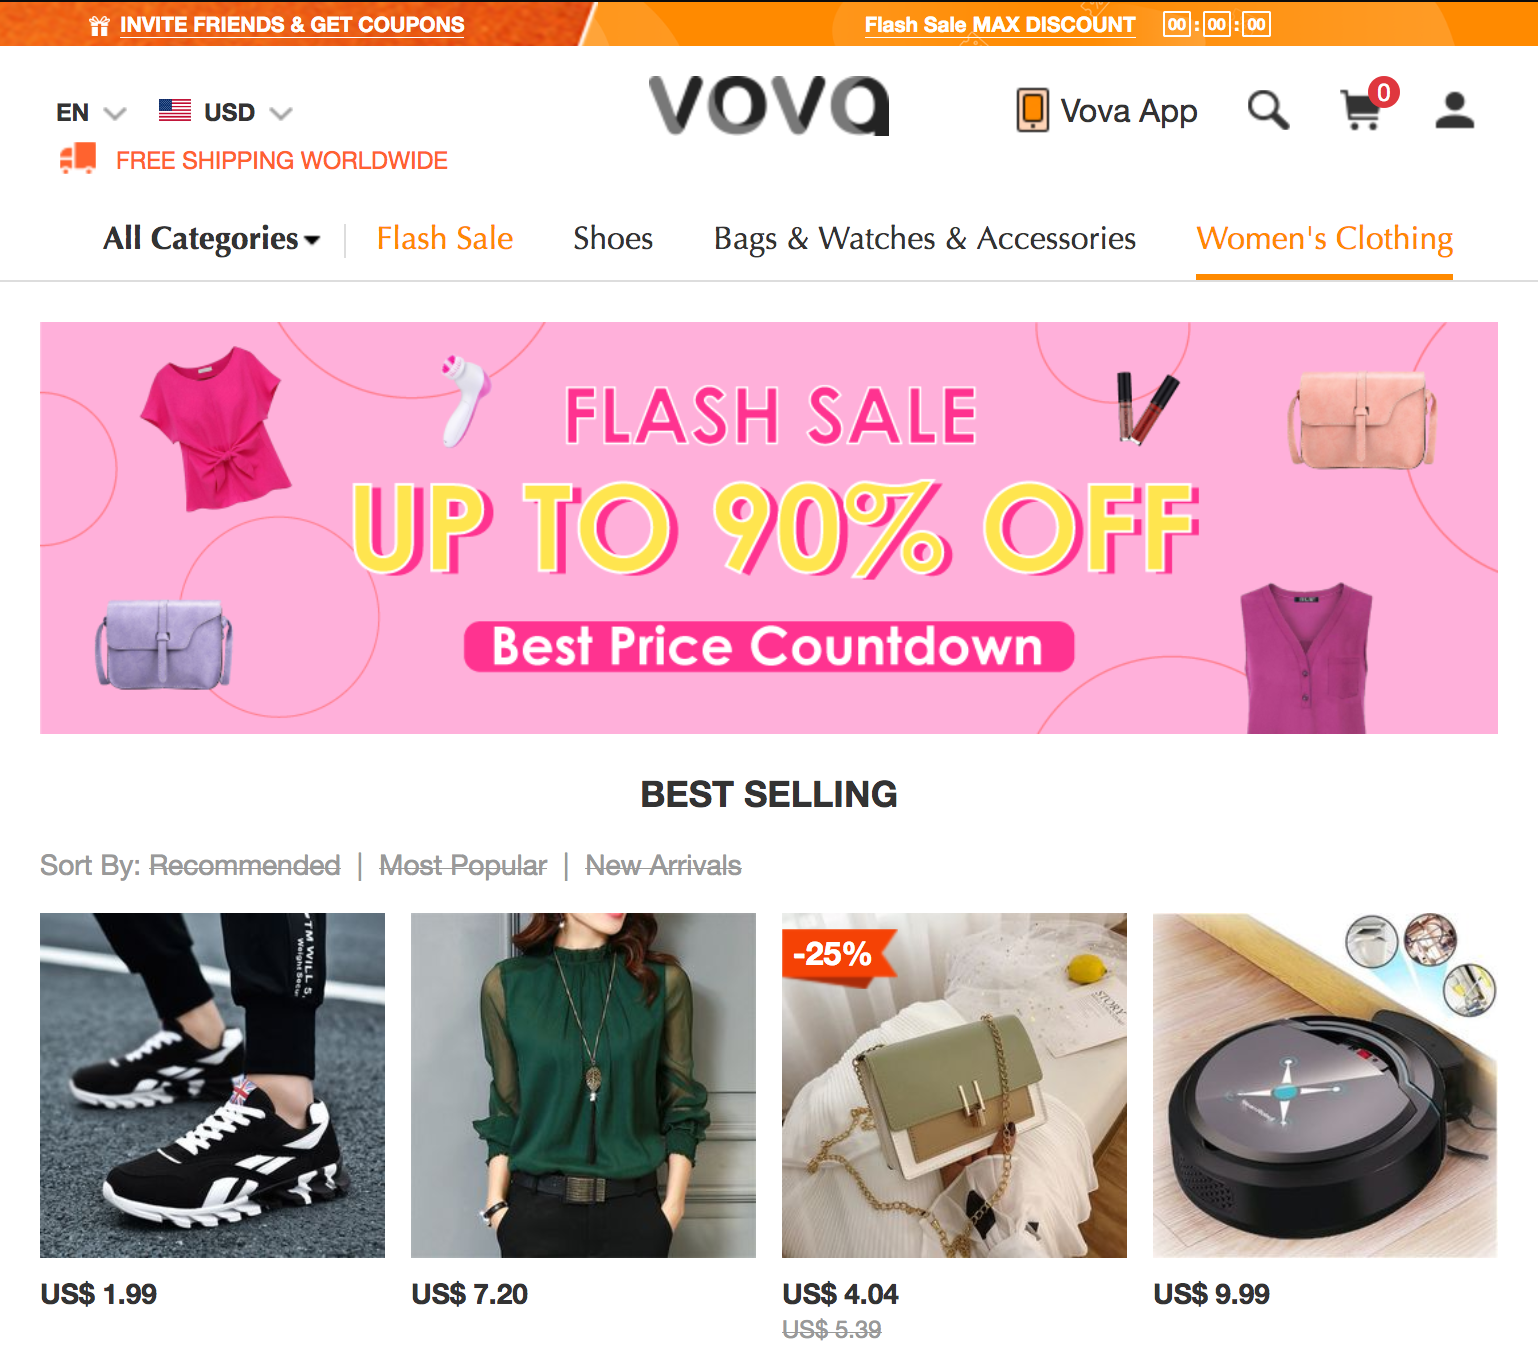Click the search magnifier icon
The image size is (1538, 1350).
coord(1268,110)
